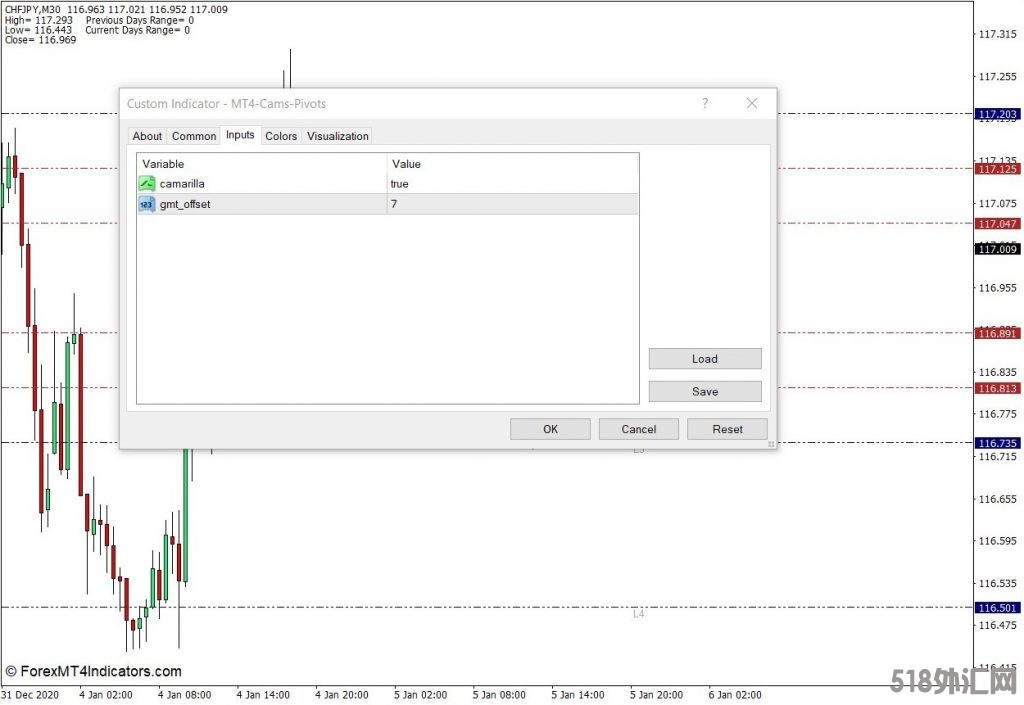Click the Reset button
The image size is (1024, 705).
coord(727,429)
